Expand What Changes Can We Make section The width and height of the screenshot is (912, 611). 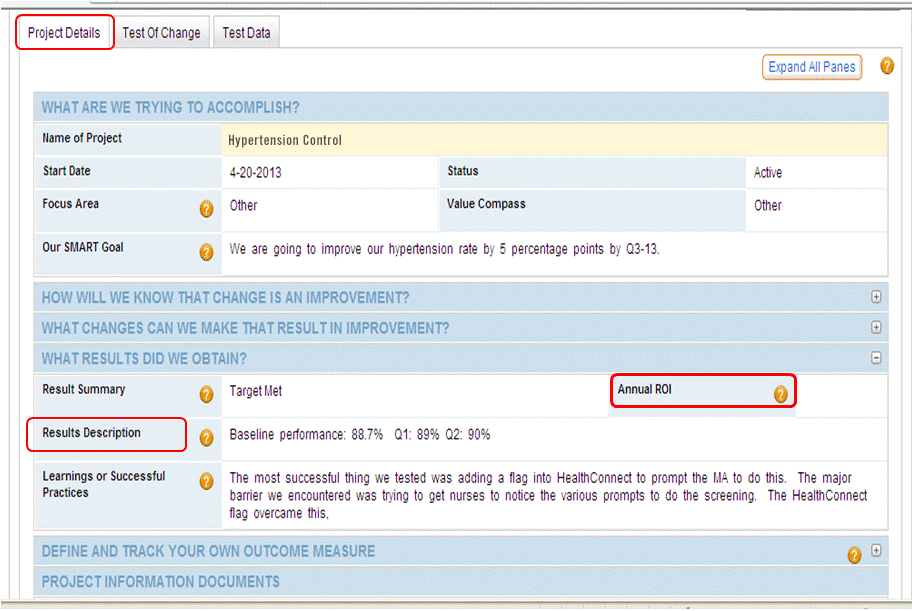pyautogui.click(x=876, y=327)
